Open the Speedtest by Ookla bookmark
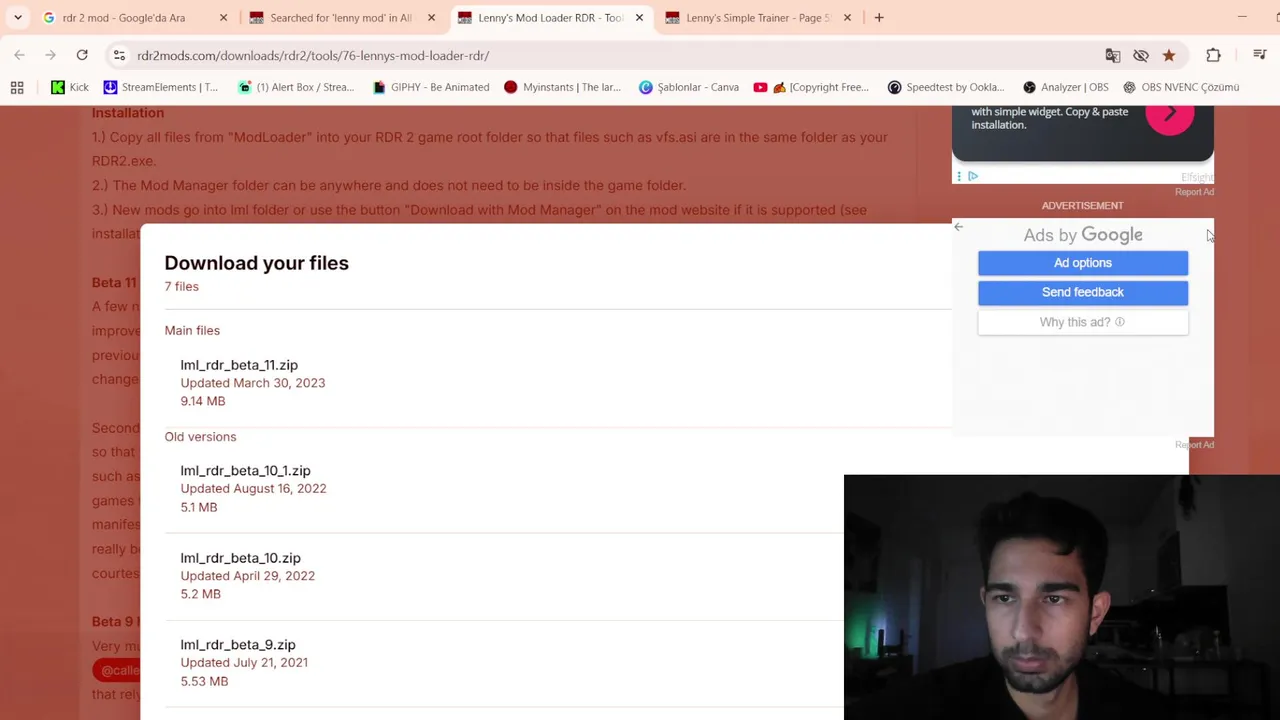The width and height of the screenshot is (1280, 720). point(946,87)
